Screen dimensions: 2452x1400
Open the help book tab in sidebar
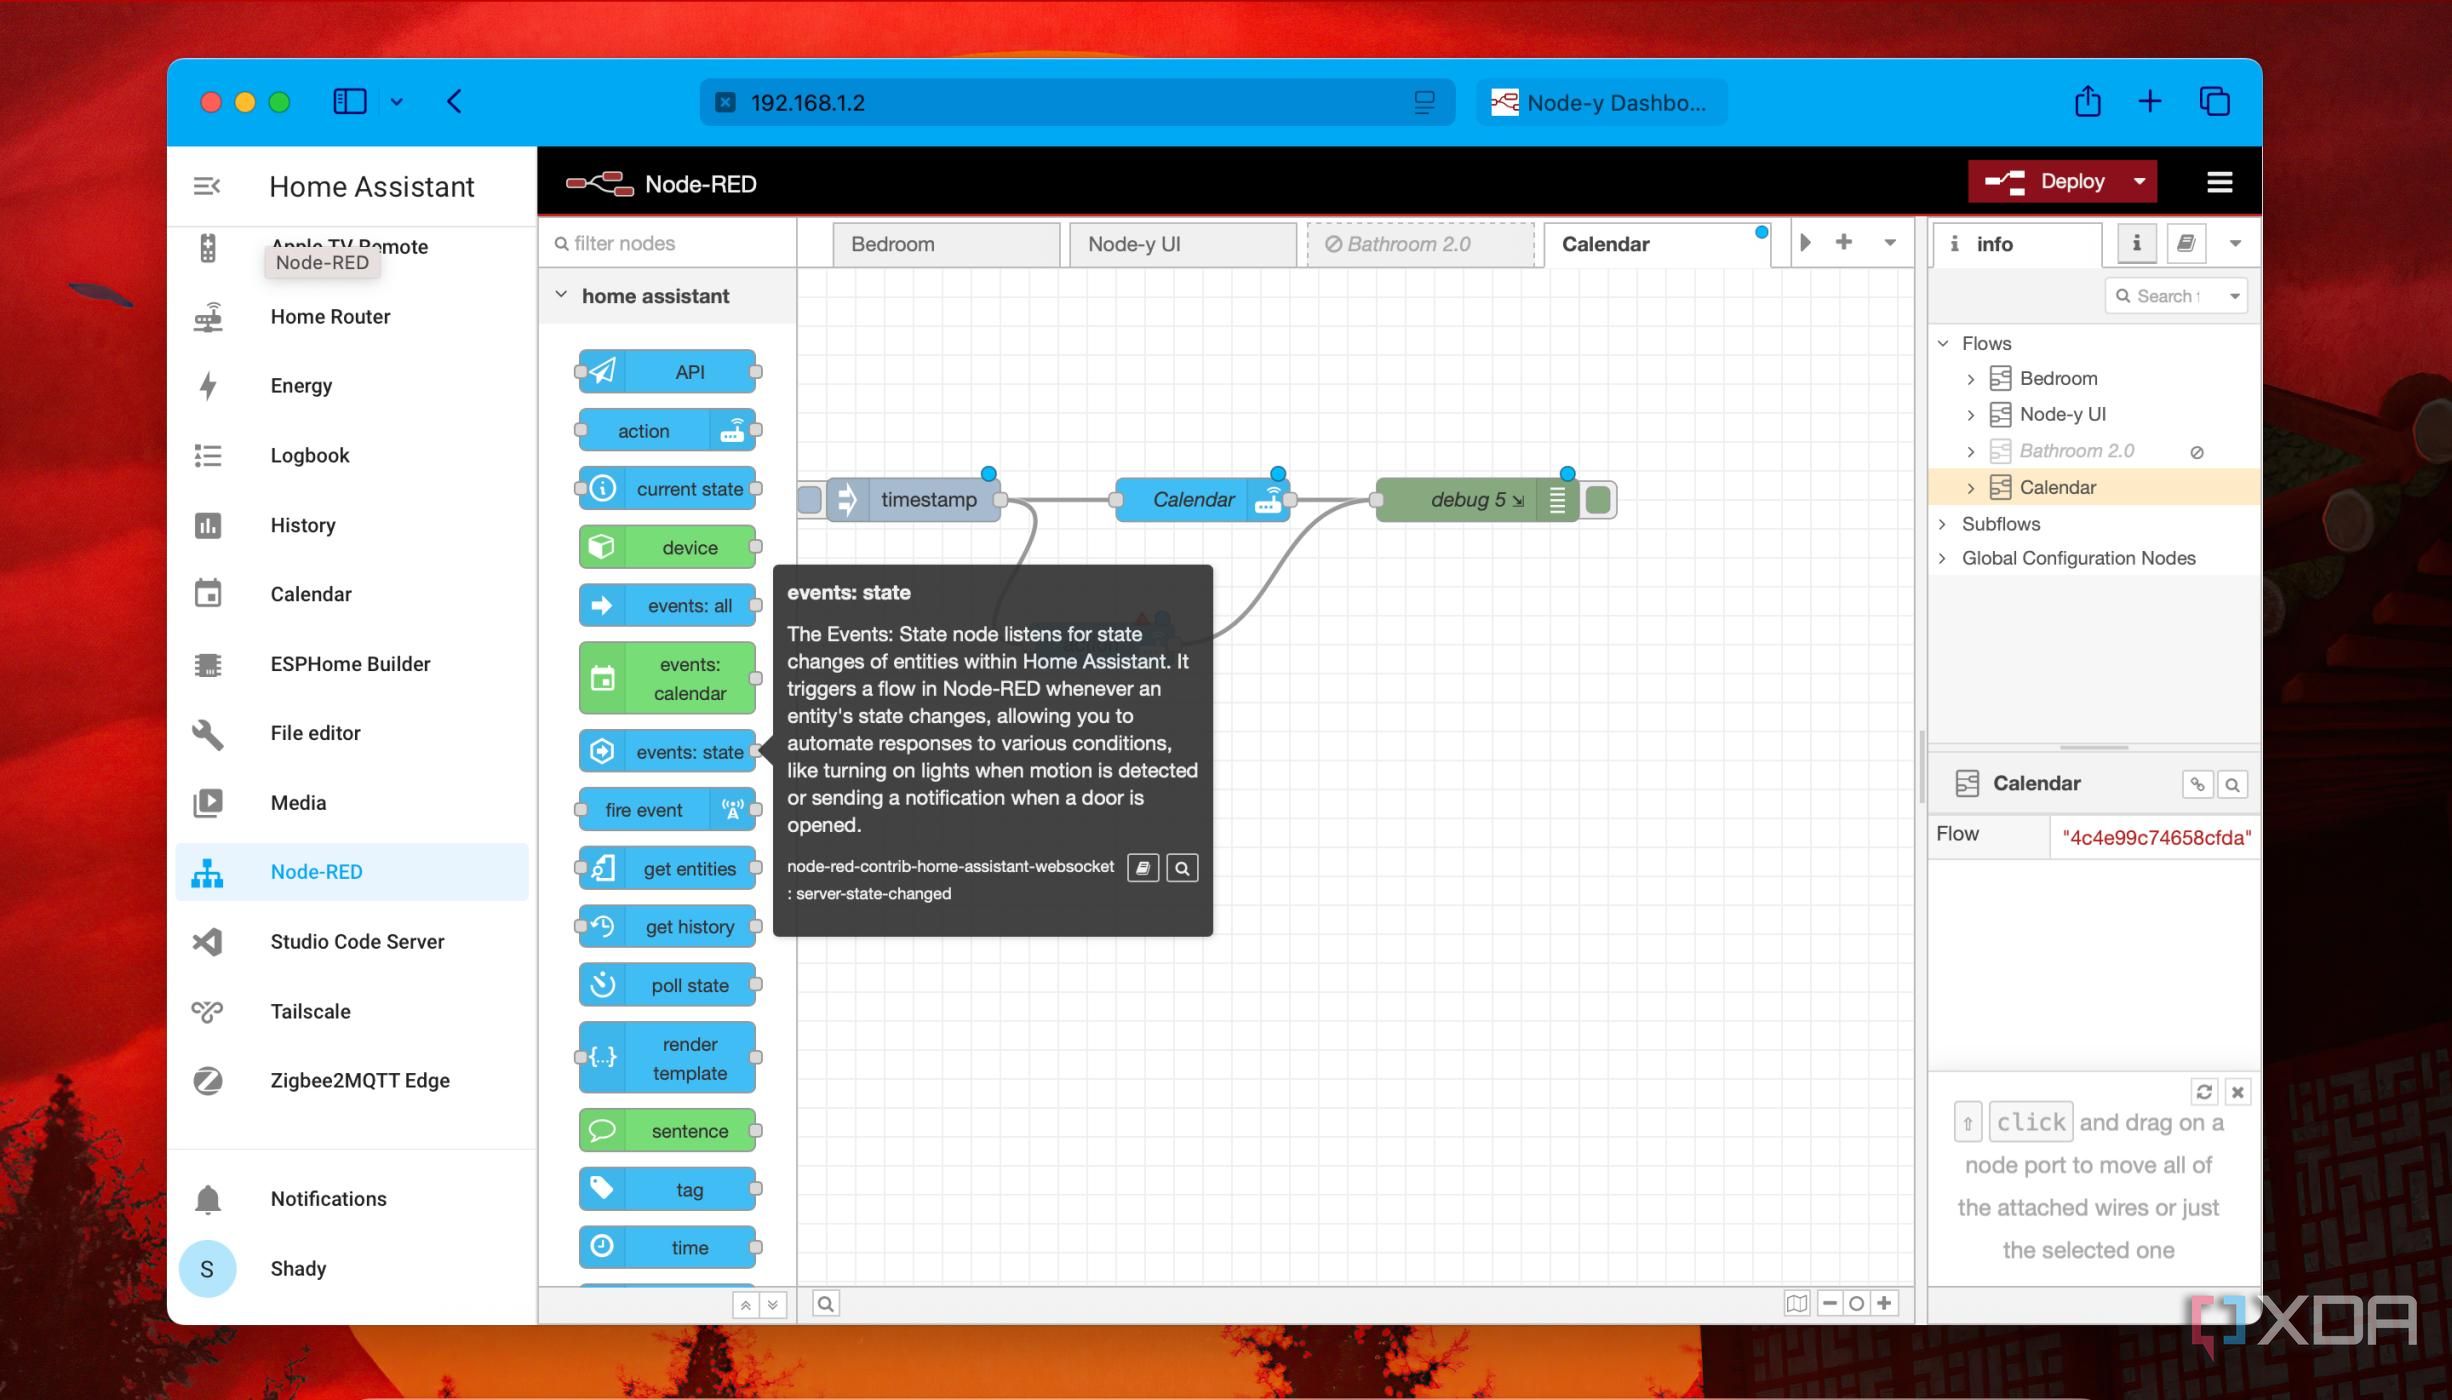pyautogui.click(x=2186, y=243)
